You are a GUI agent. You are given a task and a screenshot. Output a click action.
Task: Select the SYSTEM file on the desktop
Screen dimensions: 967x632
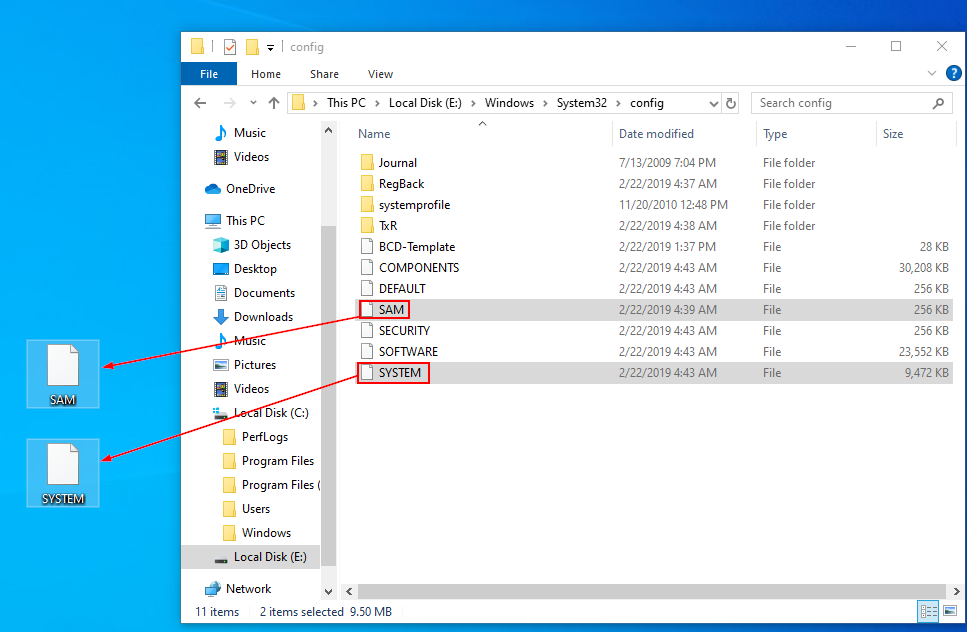coord(62,474)
